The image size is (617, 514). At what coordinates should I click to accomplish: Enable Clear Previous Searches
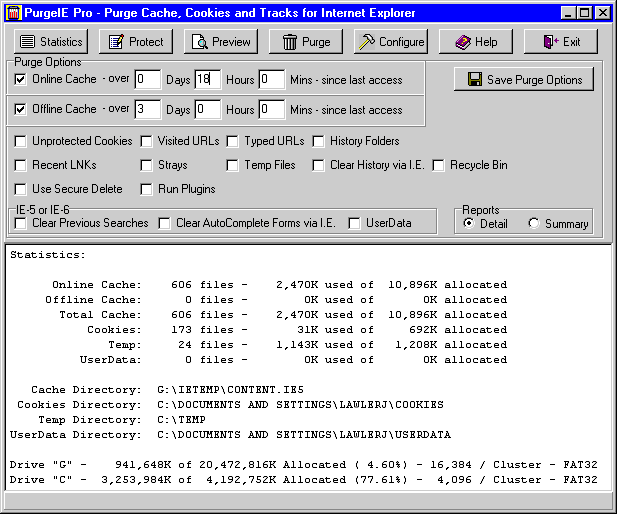click(20, 223)
